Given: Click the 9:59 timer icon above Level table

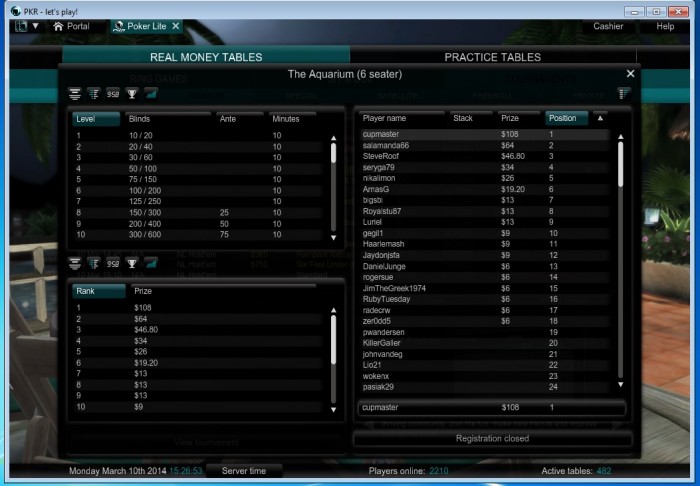Looking at the screenshot, I should (113, 94).
